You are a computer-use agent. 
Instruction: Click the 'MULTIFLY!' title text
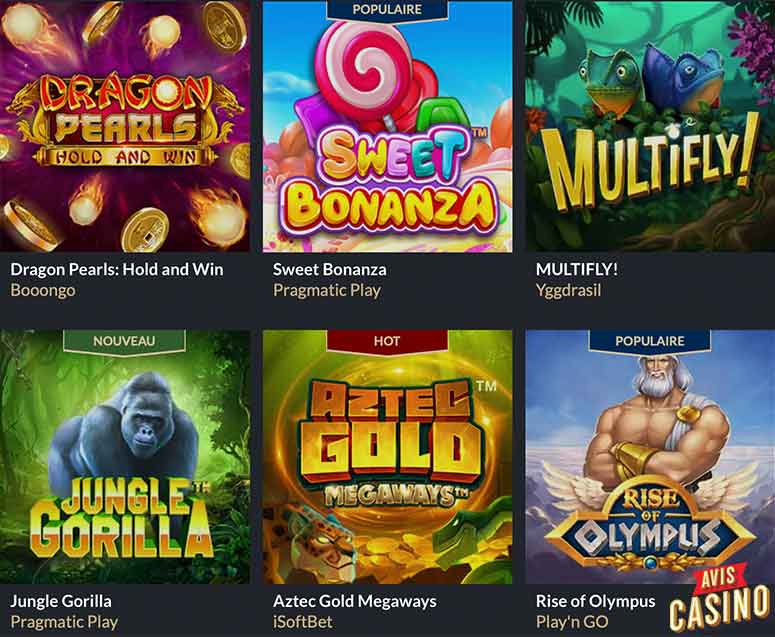click(x=577, y=270)
